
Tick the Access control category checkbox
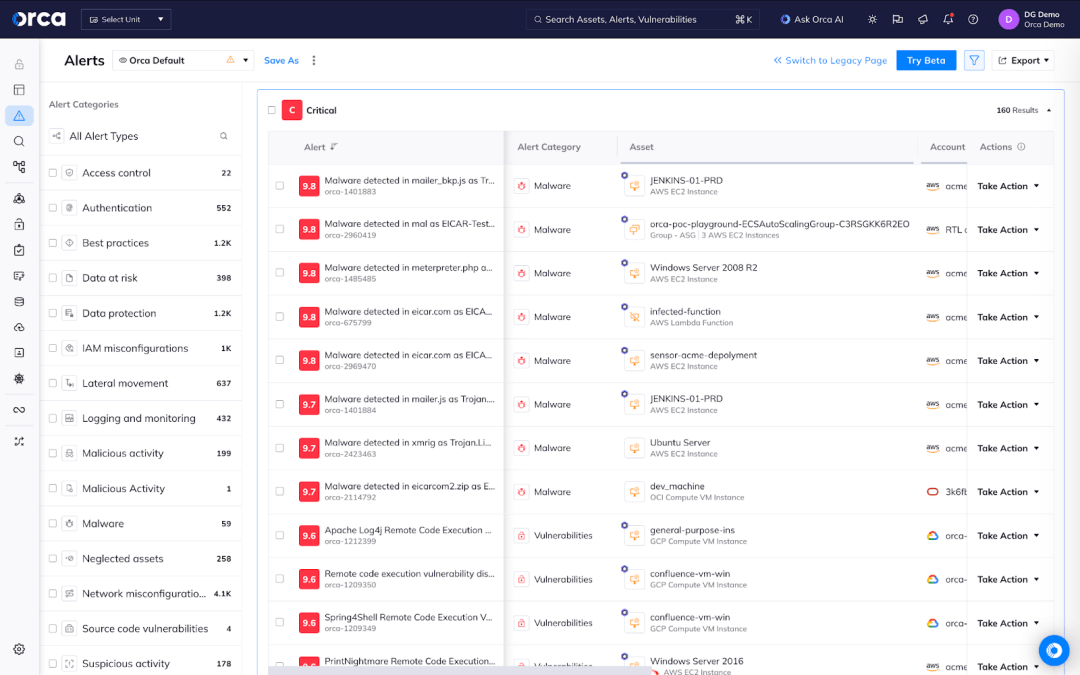(53, 173)
